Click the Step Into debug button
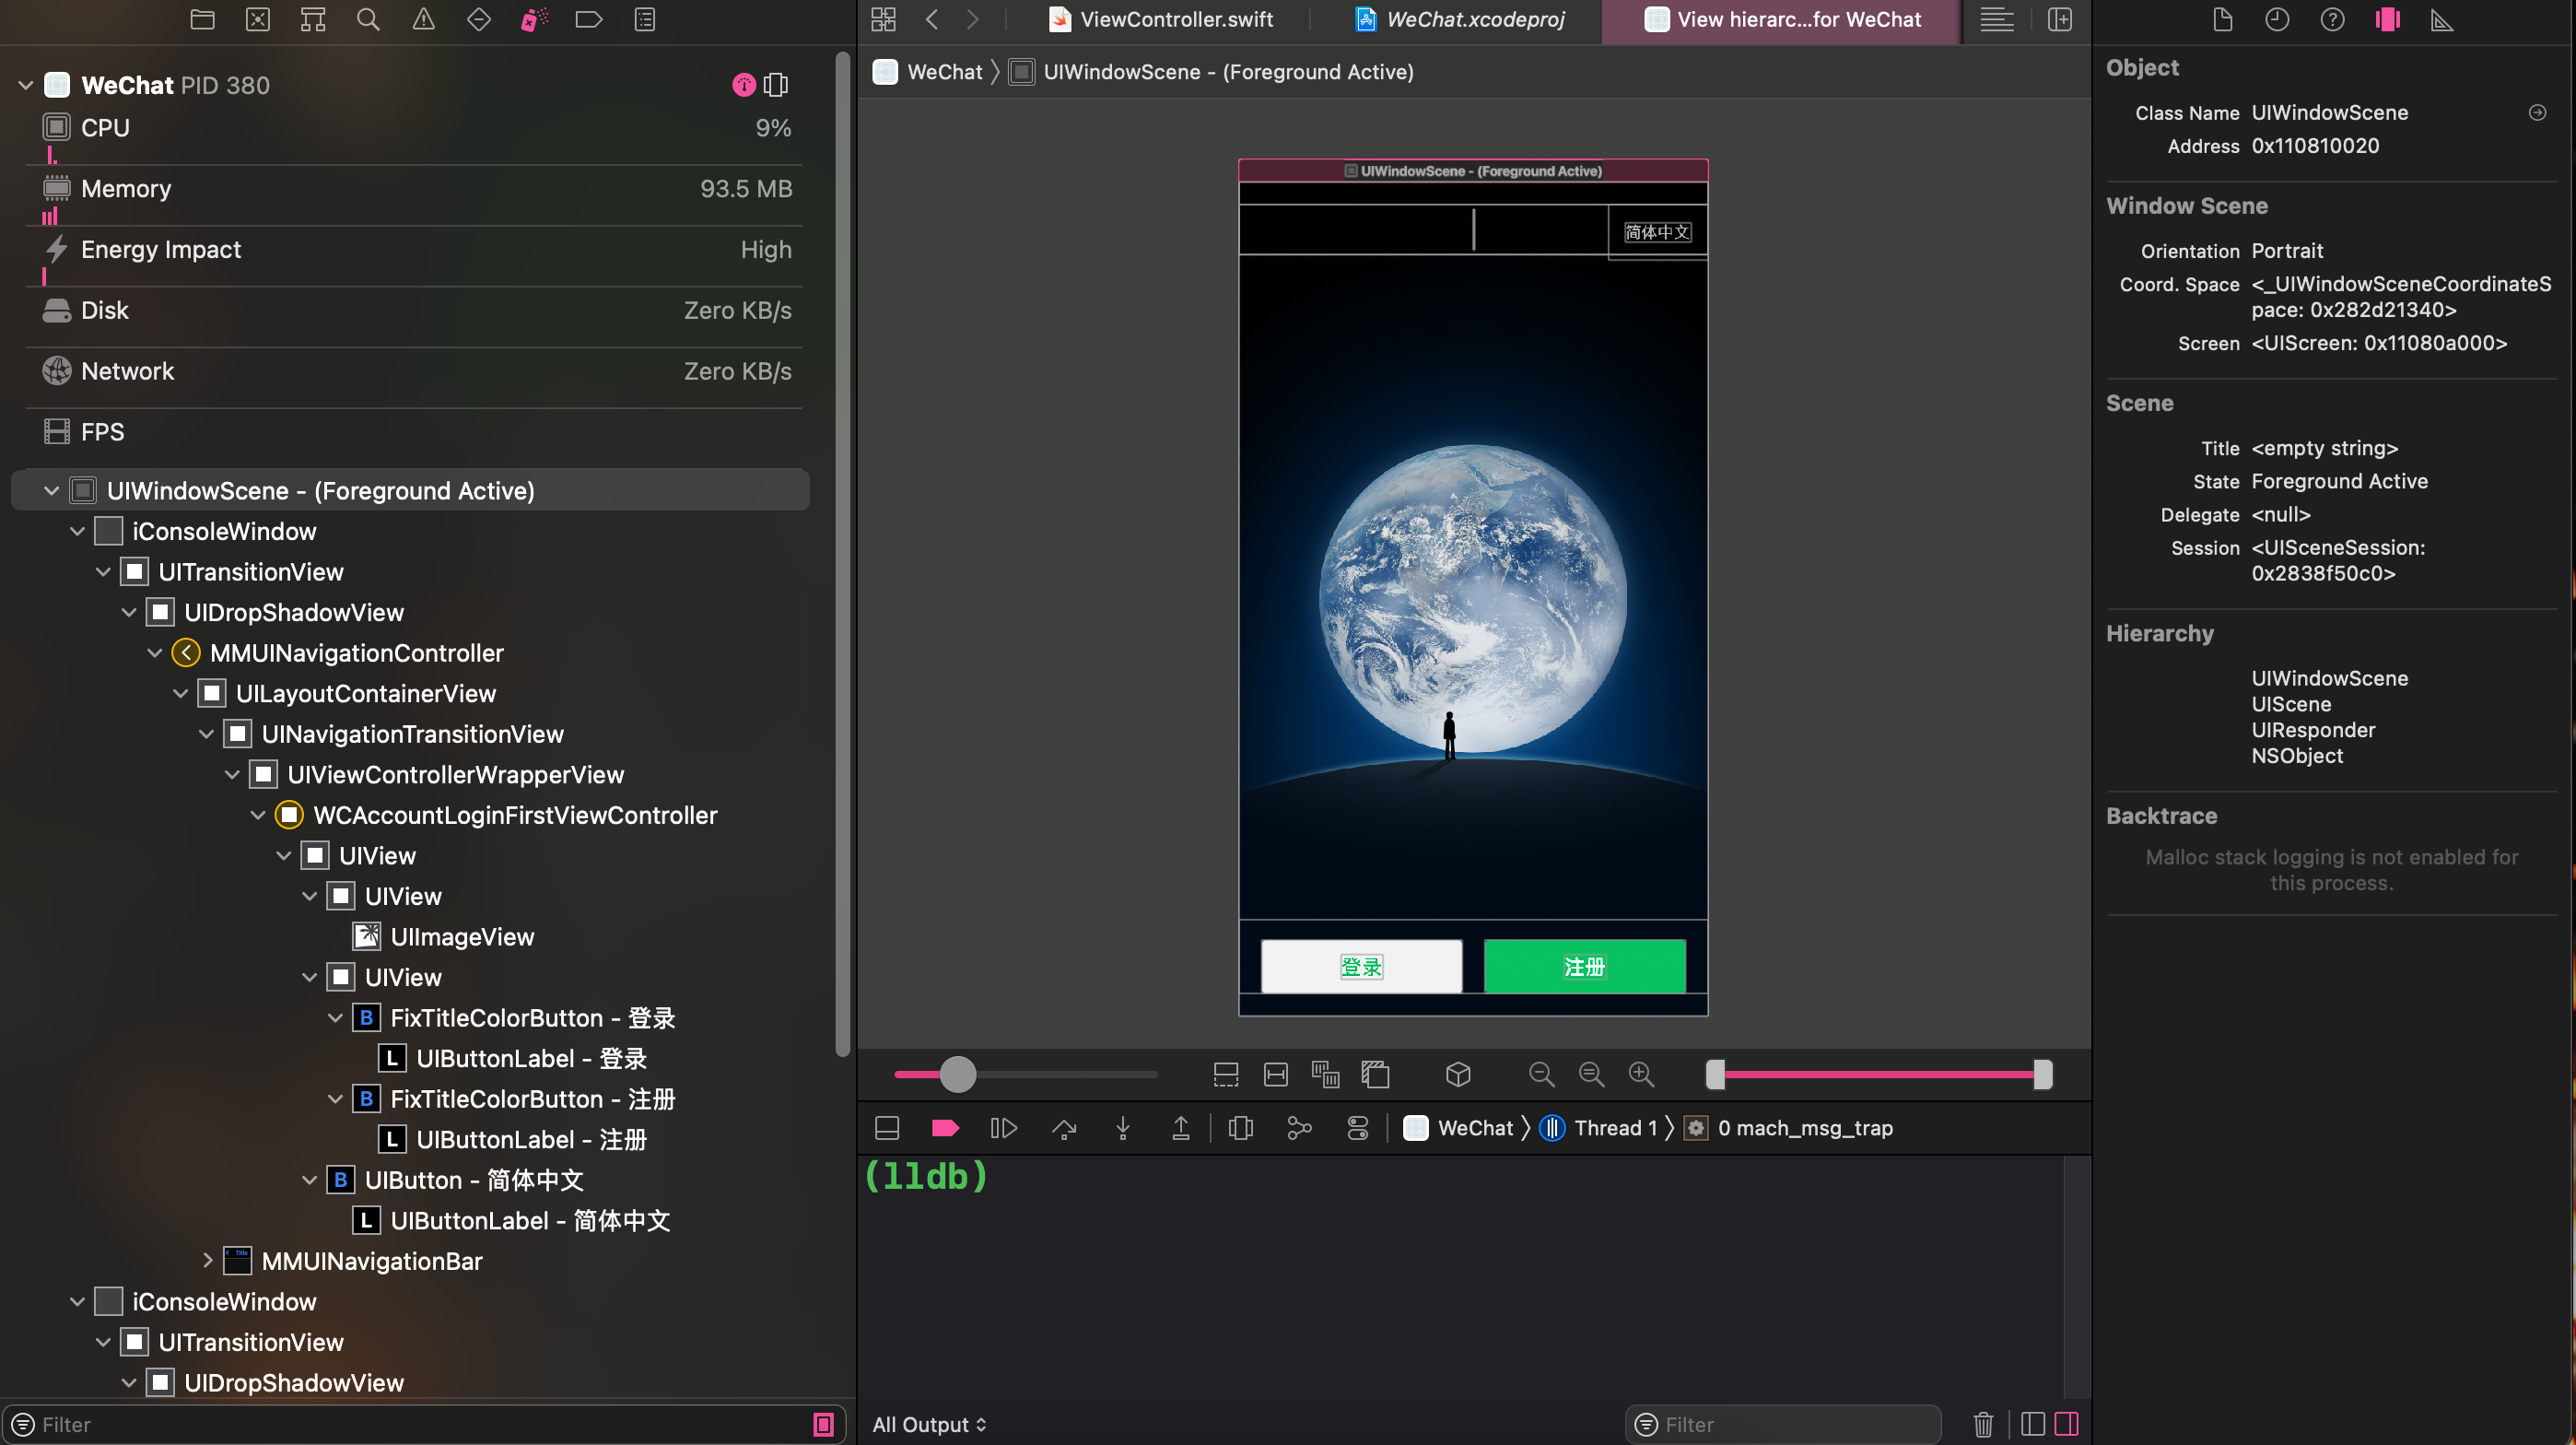Screen dimensions: 2576x1445 1123,1128
